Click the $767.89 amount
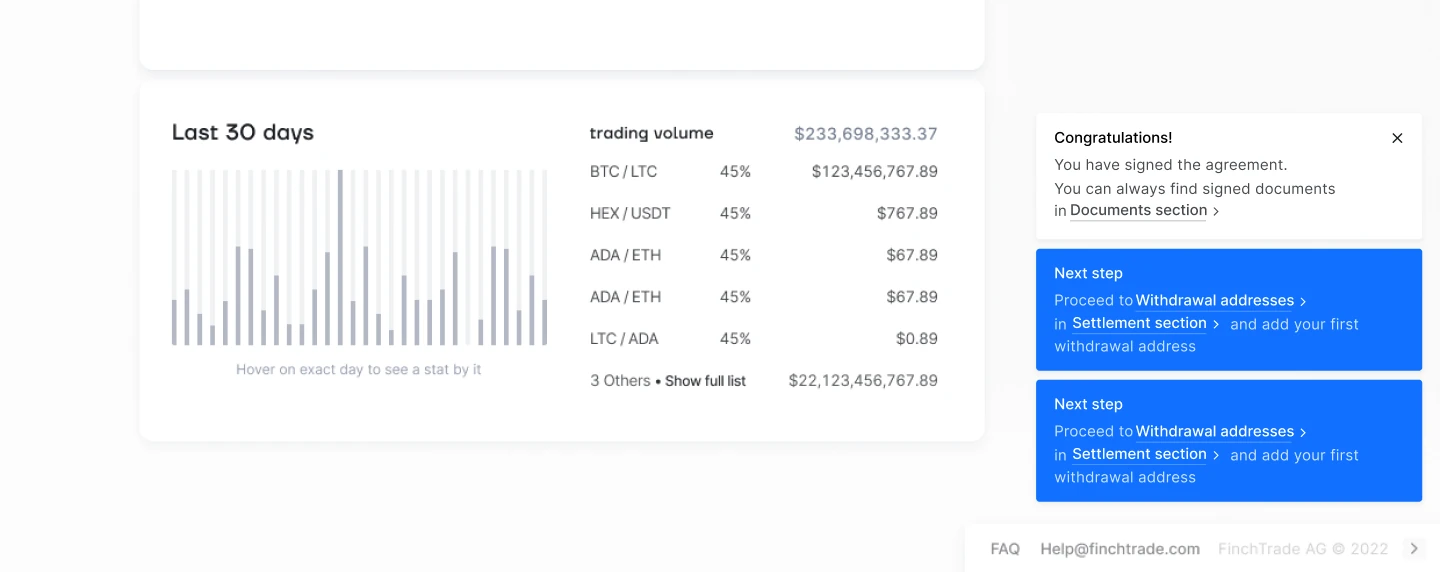1440x572 pixels. coord(907,213)
